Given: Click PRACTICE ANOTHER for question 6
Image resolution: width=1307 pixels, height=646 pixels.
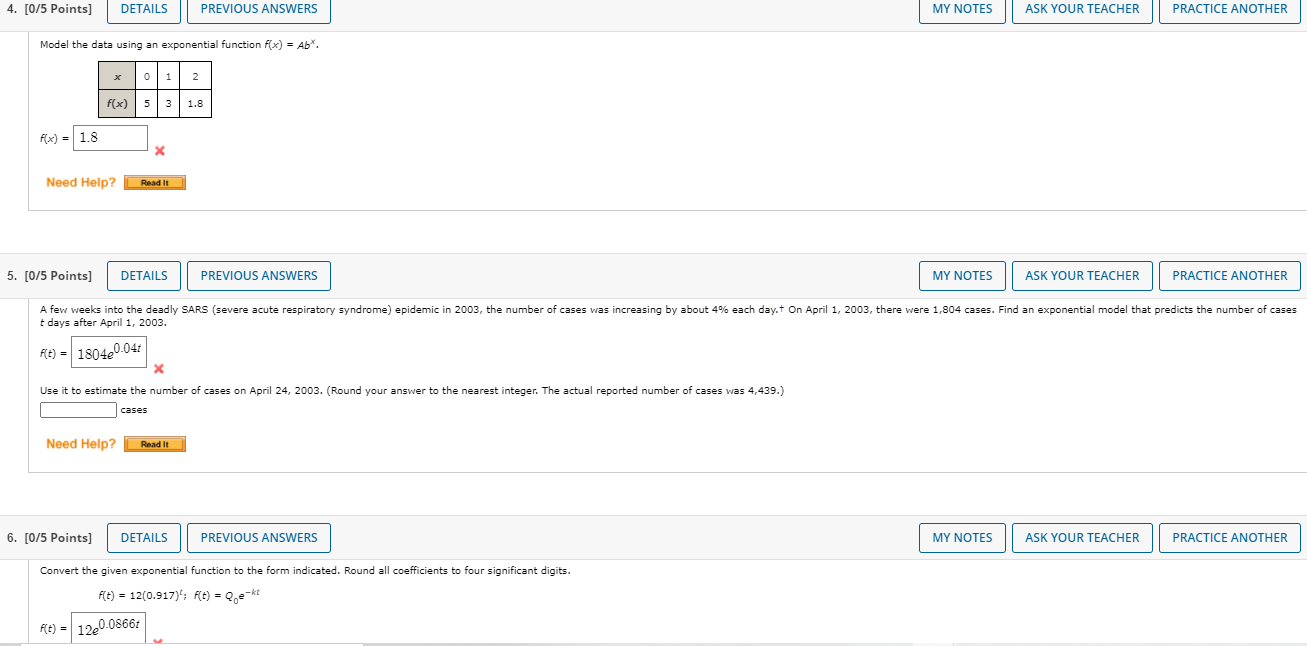Looking at the screenshot, I should (1229, 537).
